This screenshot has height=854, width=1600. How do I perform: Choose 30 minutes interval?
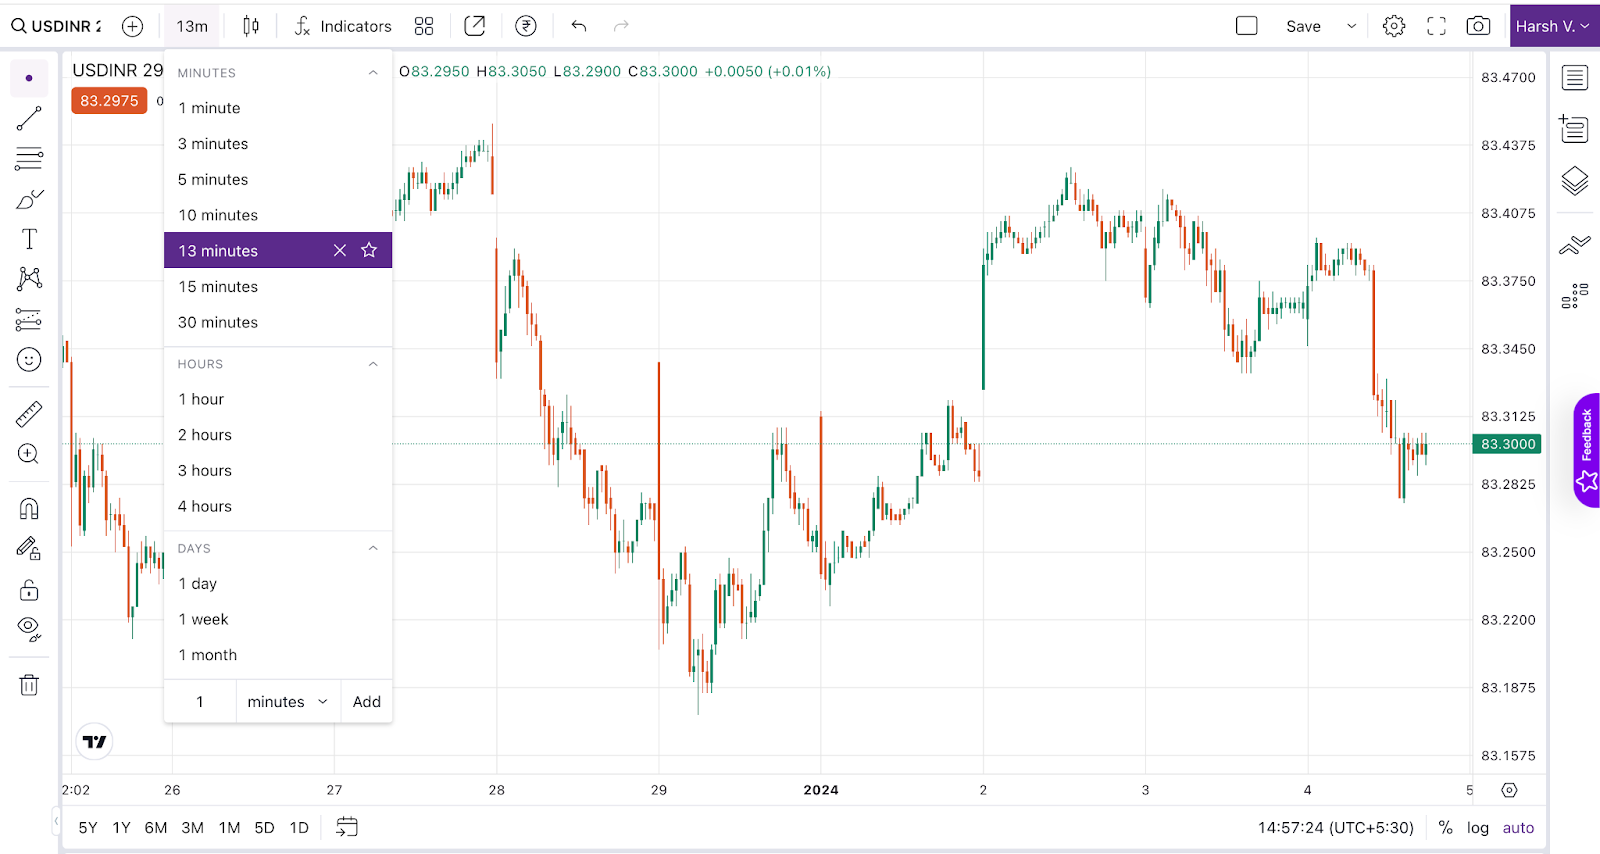pos(278,323)
